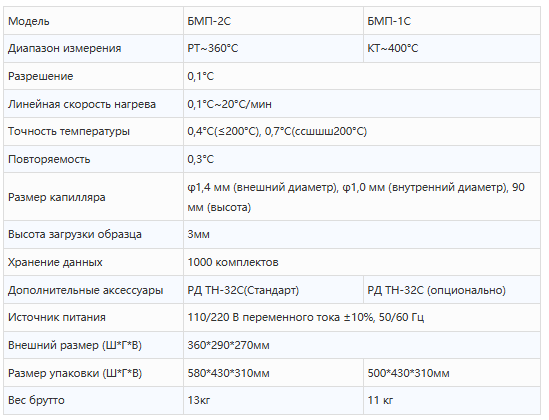Click the 0,3°C repeatability value
549x420 pixels.
201,159
